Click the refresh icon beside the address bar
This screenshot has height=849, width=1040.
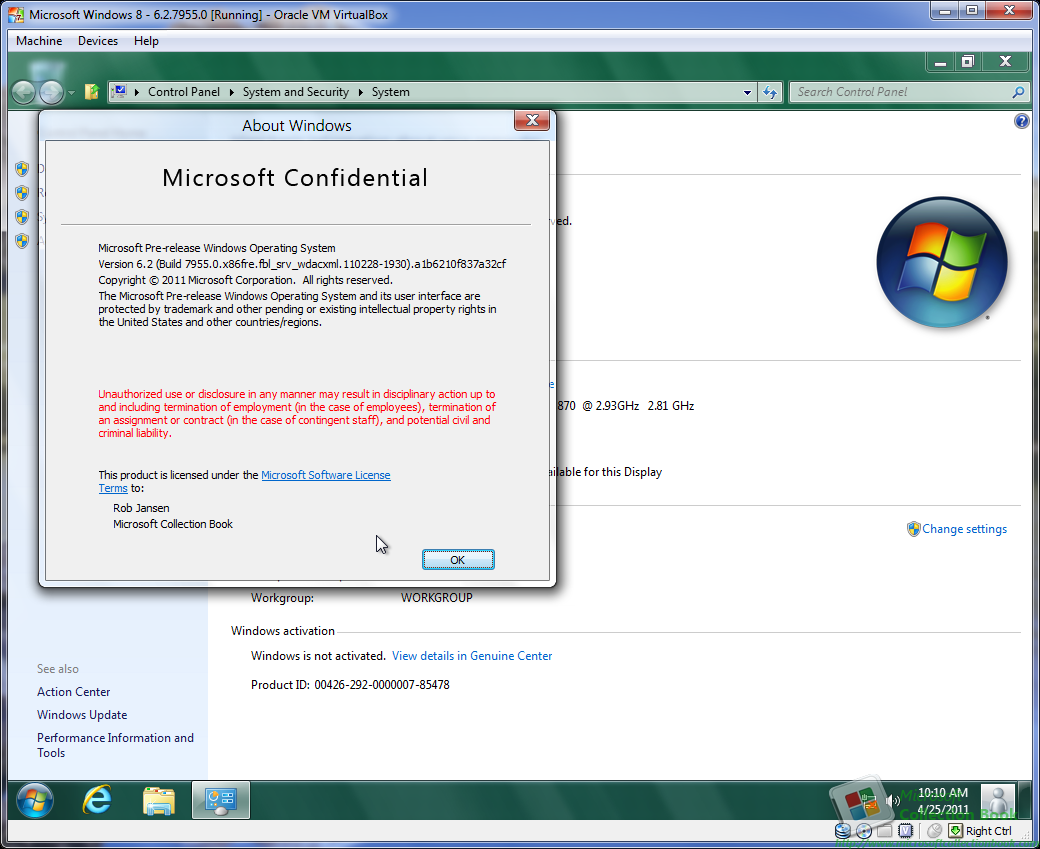770,91
